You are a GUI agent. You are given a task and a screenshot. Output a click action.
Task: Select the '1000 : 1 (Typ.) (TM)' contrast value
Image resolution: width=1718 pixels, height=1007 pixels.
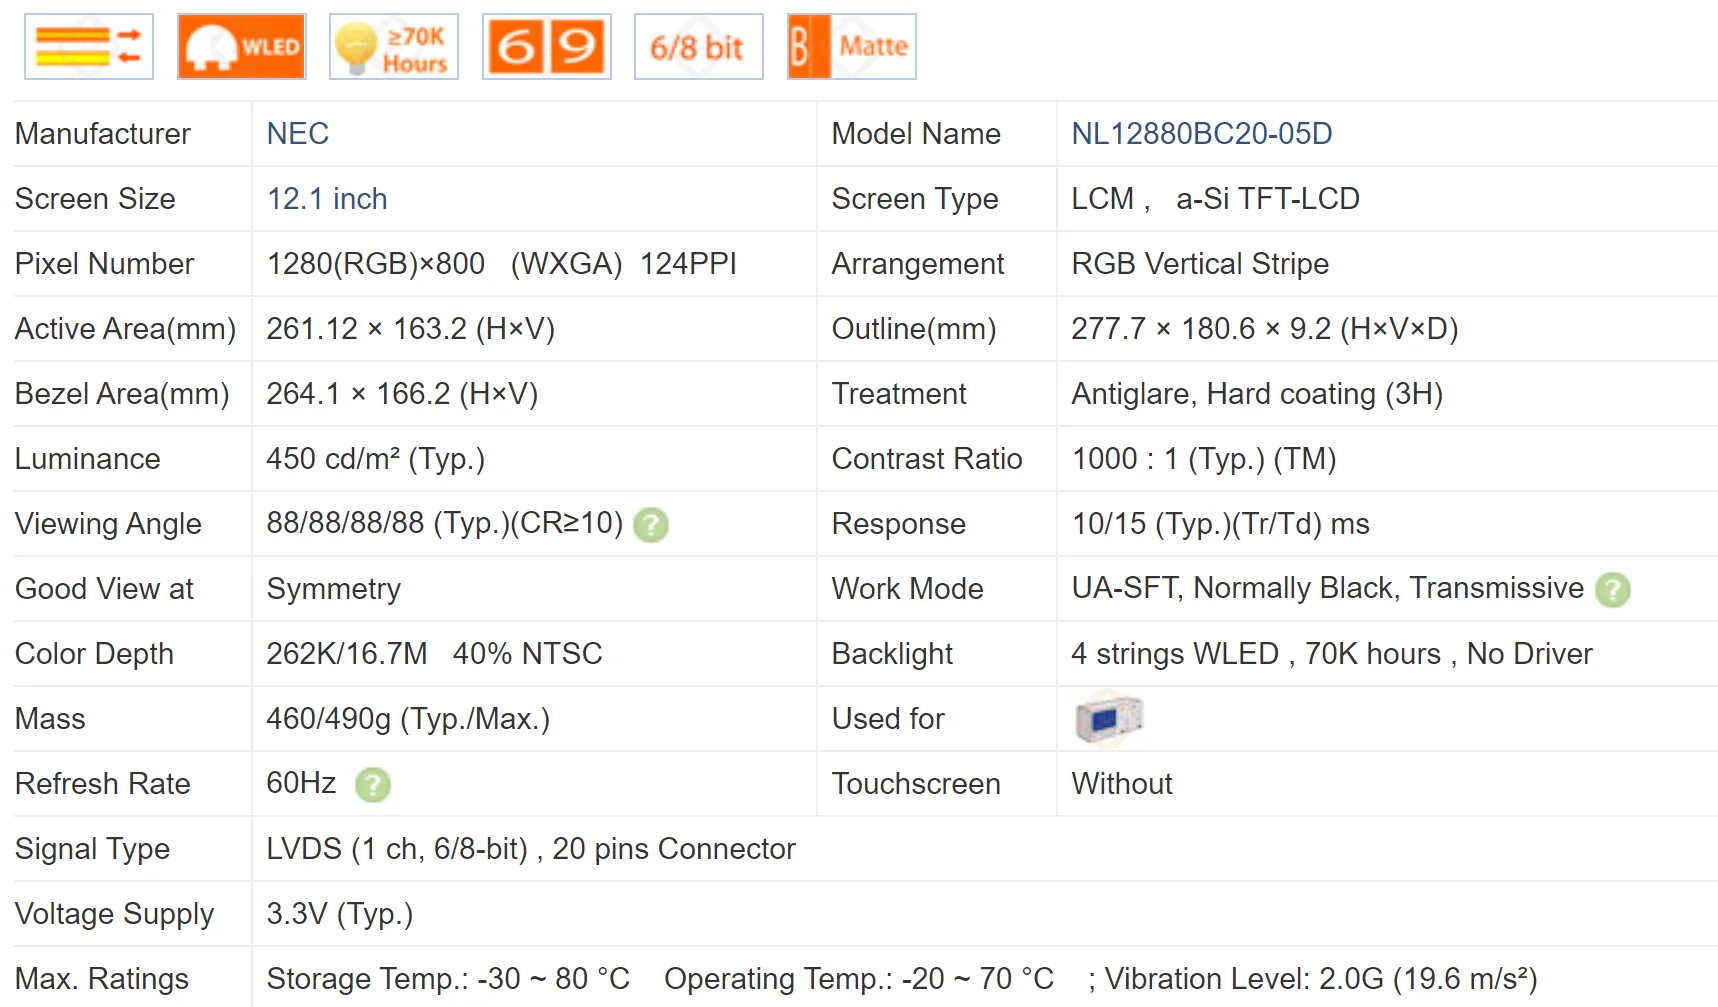point(1204,459)
